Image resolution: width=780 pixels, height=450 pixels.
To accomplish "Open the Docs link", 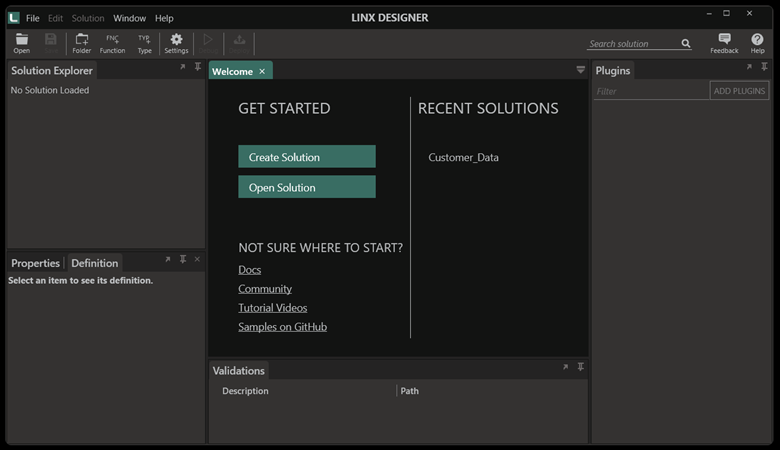I will [x=249, y=270].
